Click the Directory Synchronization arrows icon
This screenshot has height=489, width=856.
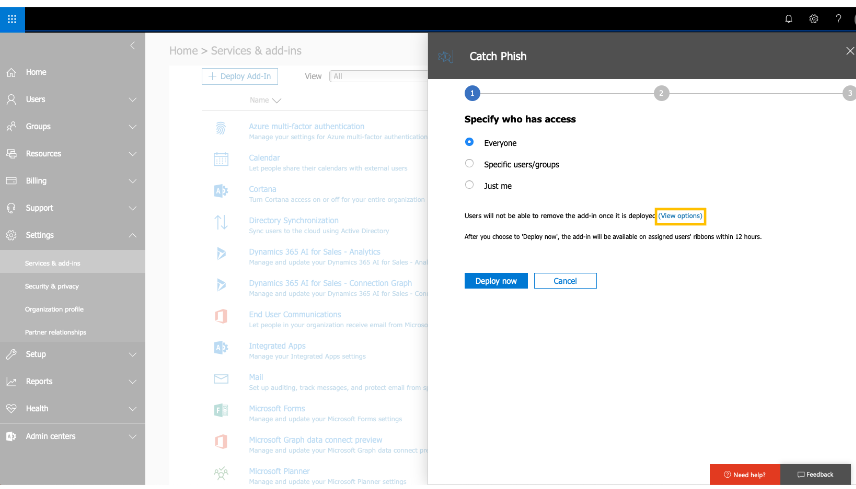pyautogui.click(x=221, y=222)
